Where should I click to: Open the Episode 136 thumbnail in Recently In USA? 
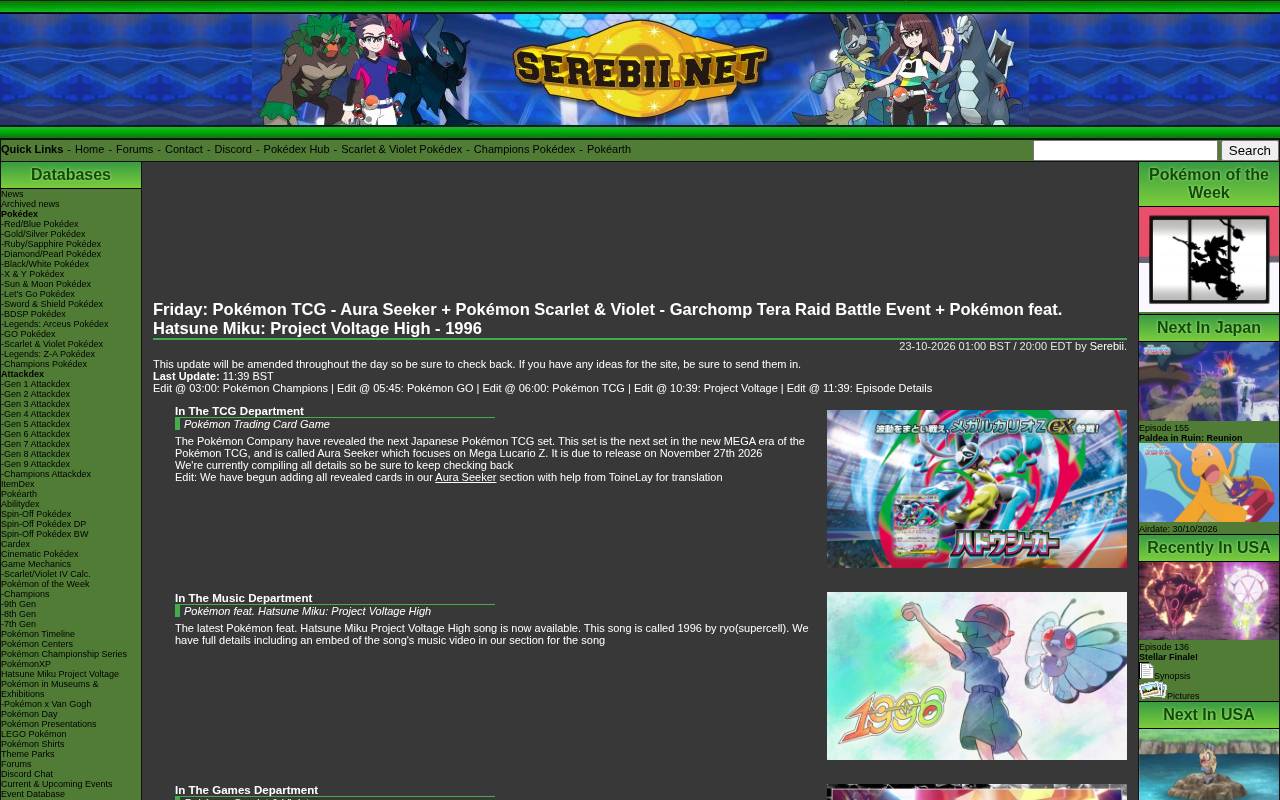coord(1209,601)
